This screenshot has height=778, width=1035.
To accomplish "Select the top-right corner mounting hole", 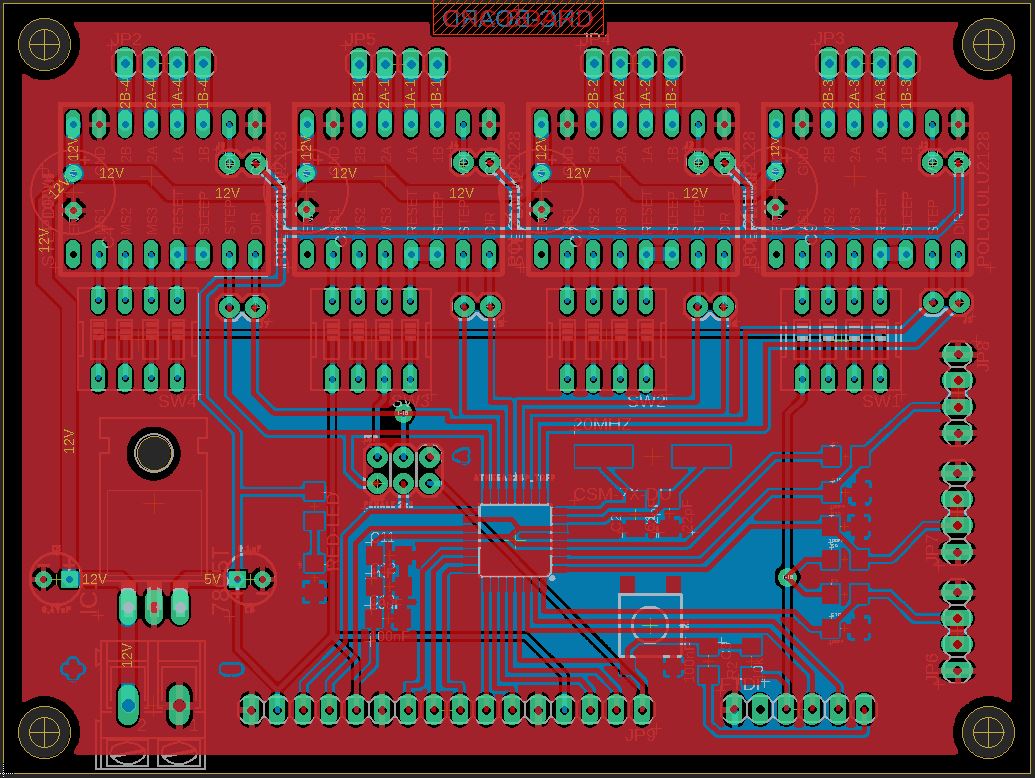I will click(x=988, y=45).
